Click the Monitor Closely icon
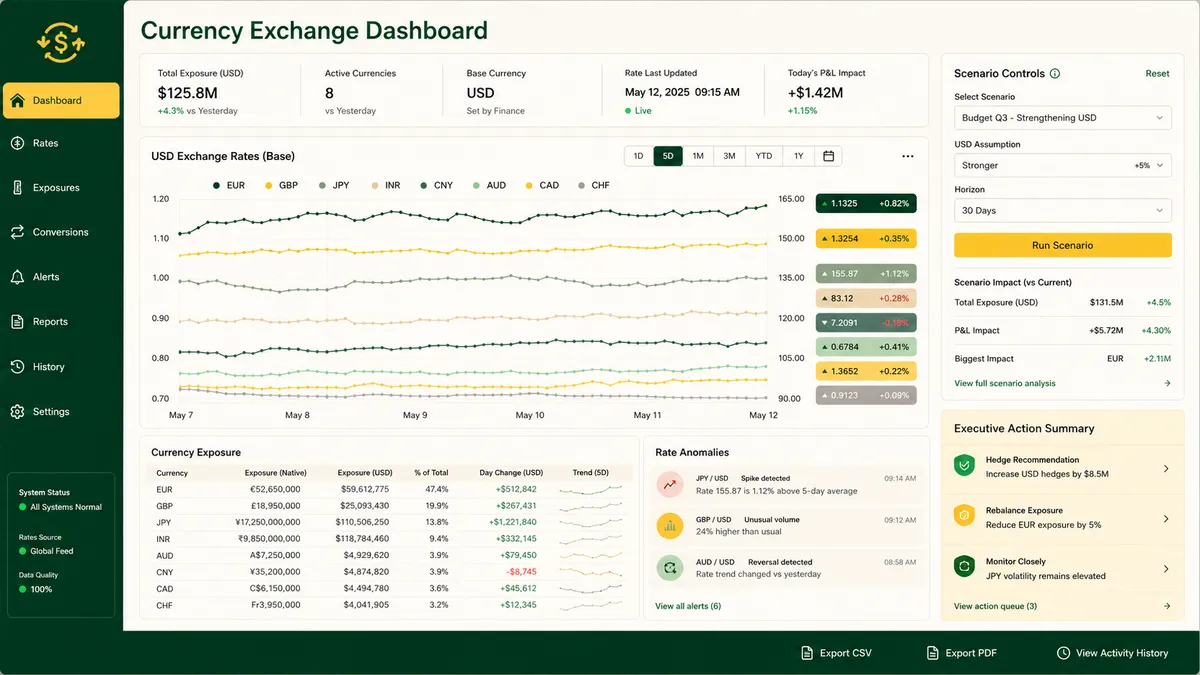Screen dimensions: 1200x675 tap(964, 567)
